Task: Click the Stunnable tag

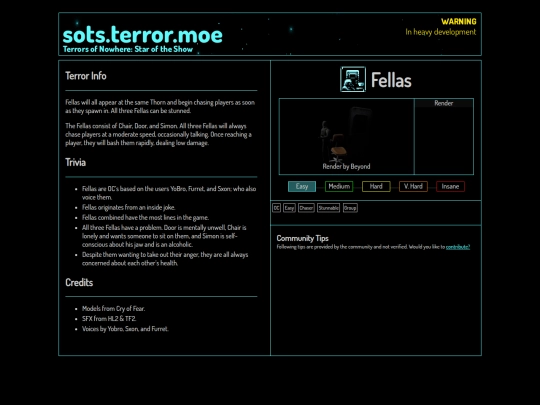Action: pyautogui.click(x=329, y=208)
